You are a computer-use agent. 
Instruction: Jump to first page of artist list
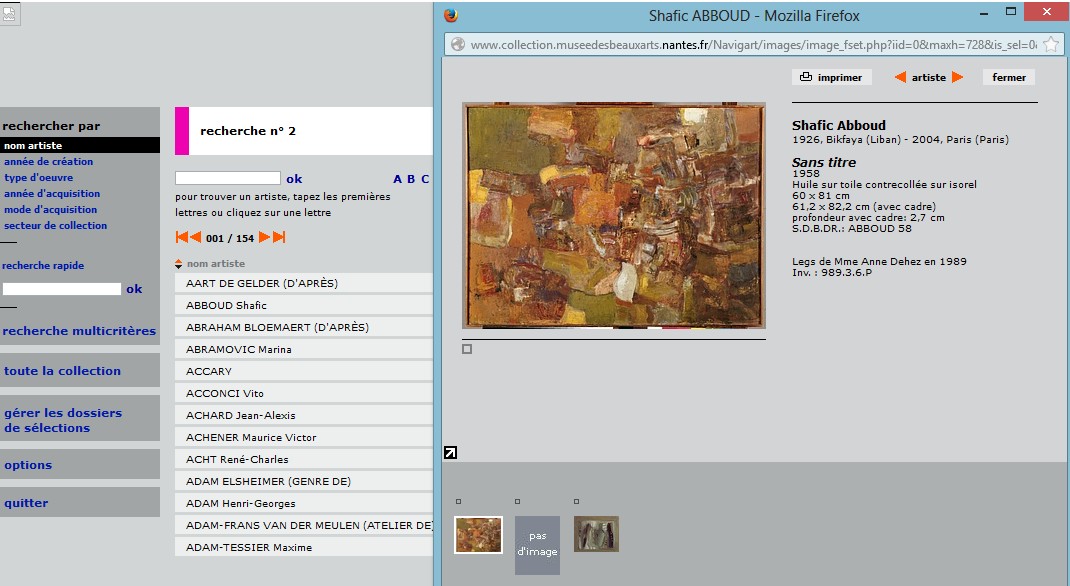pyautogui.click(x=182, y=237)
